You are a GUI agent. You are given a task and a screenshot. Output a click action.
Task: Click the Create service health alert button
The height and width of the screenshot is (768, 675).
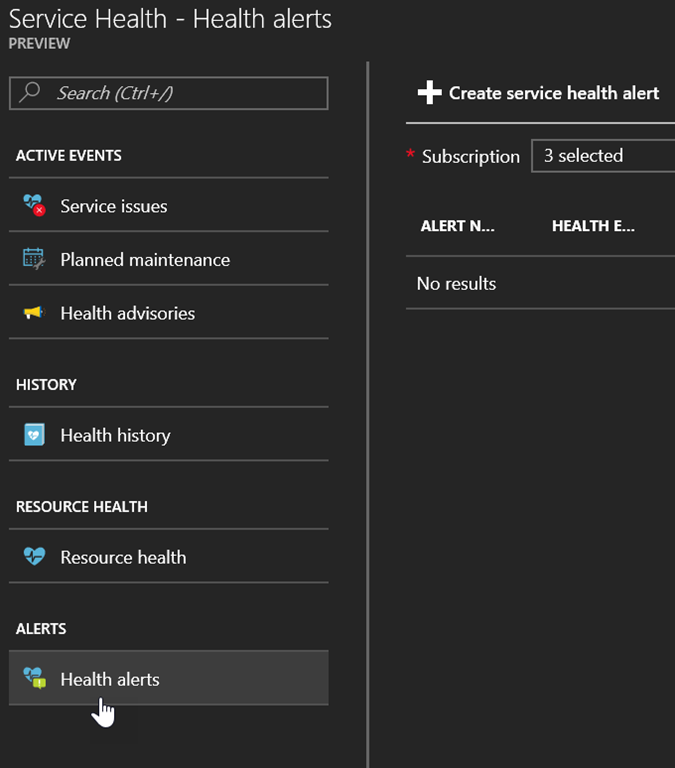[x=553, y=93]
